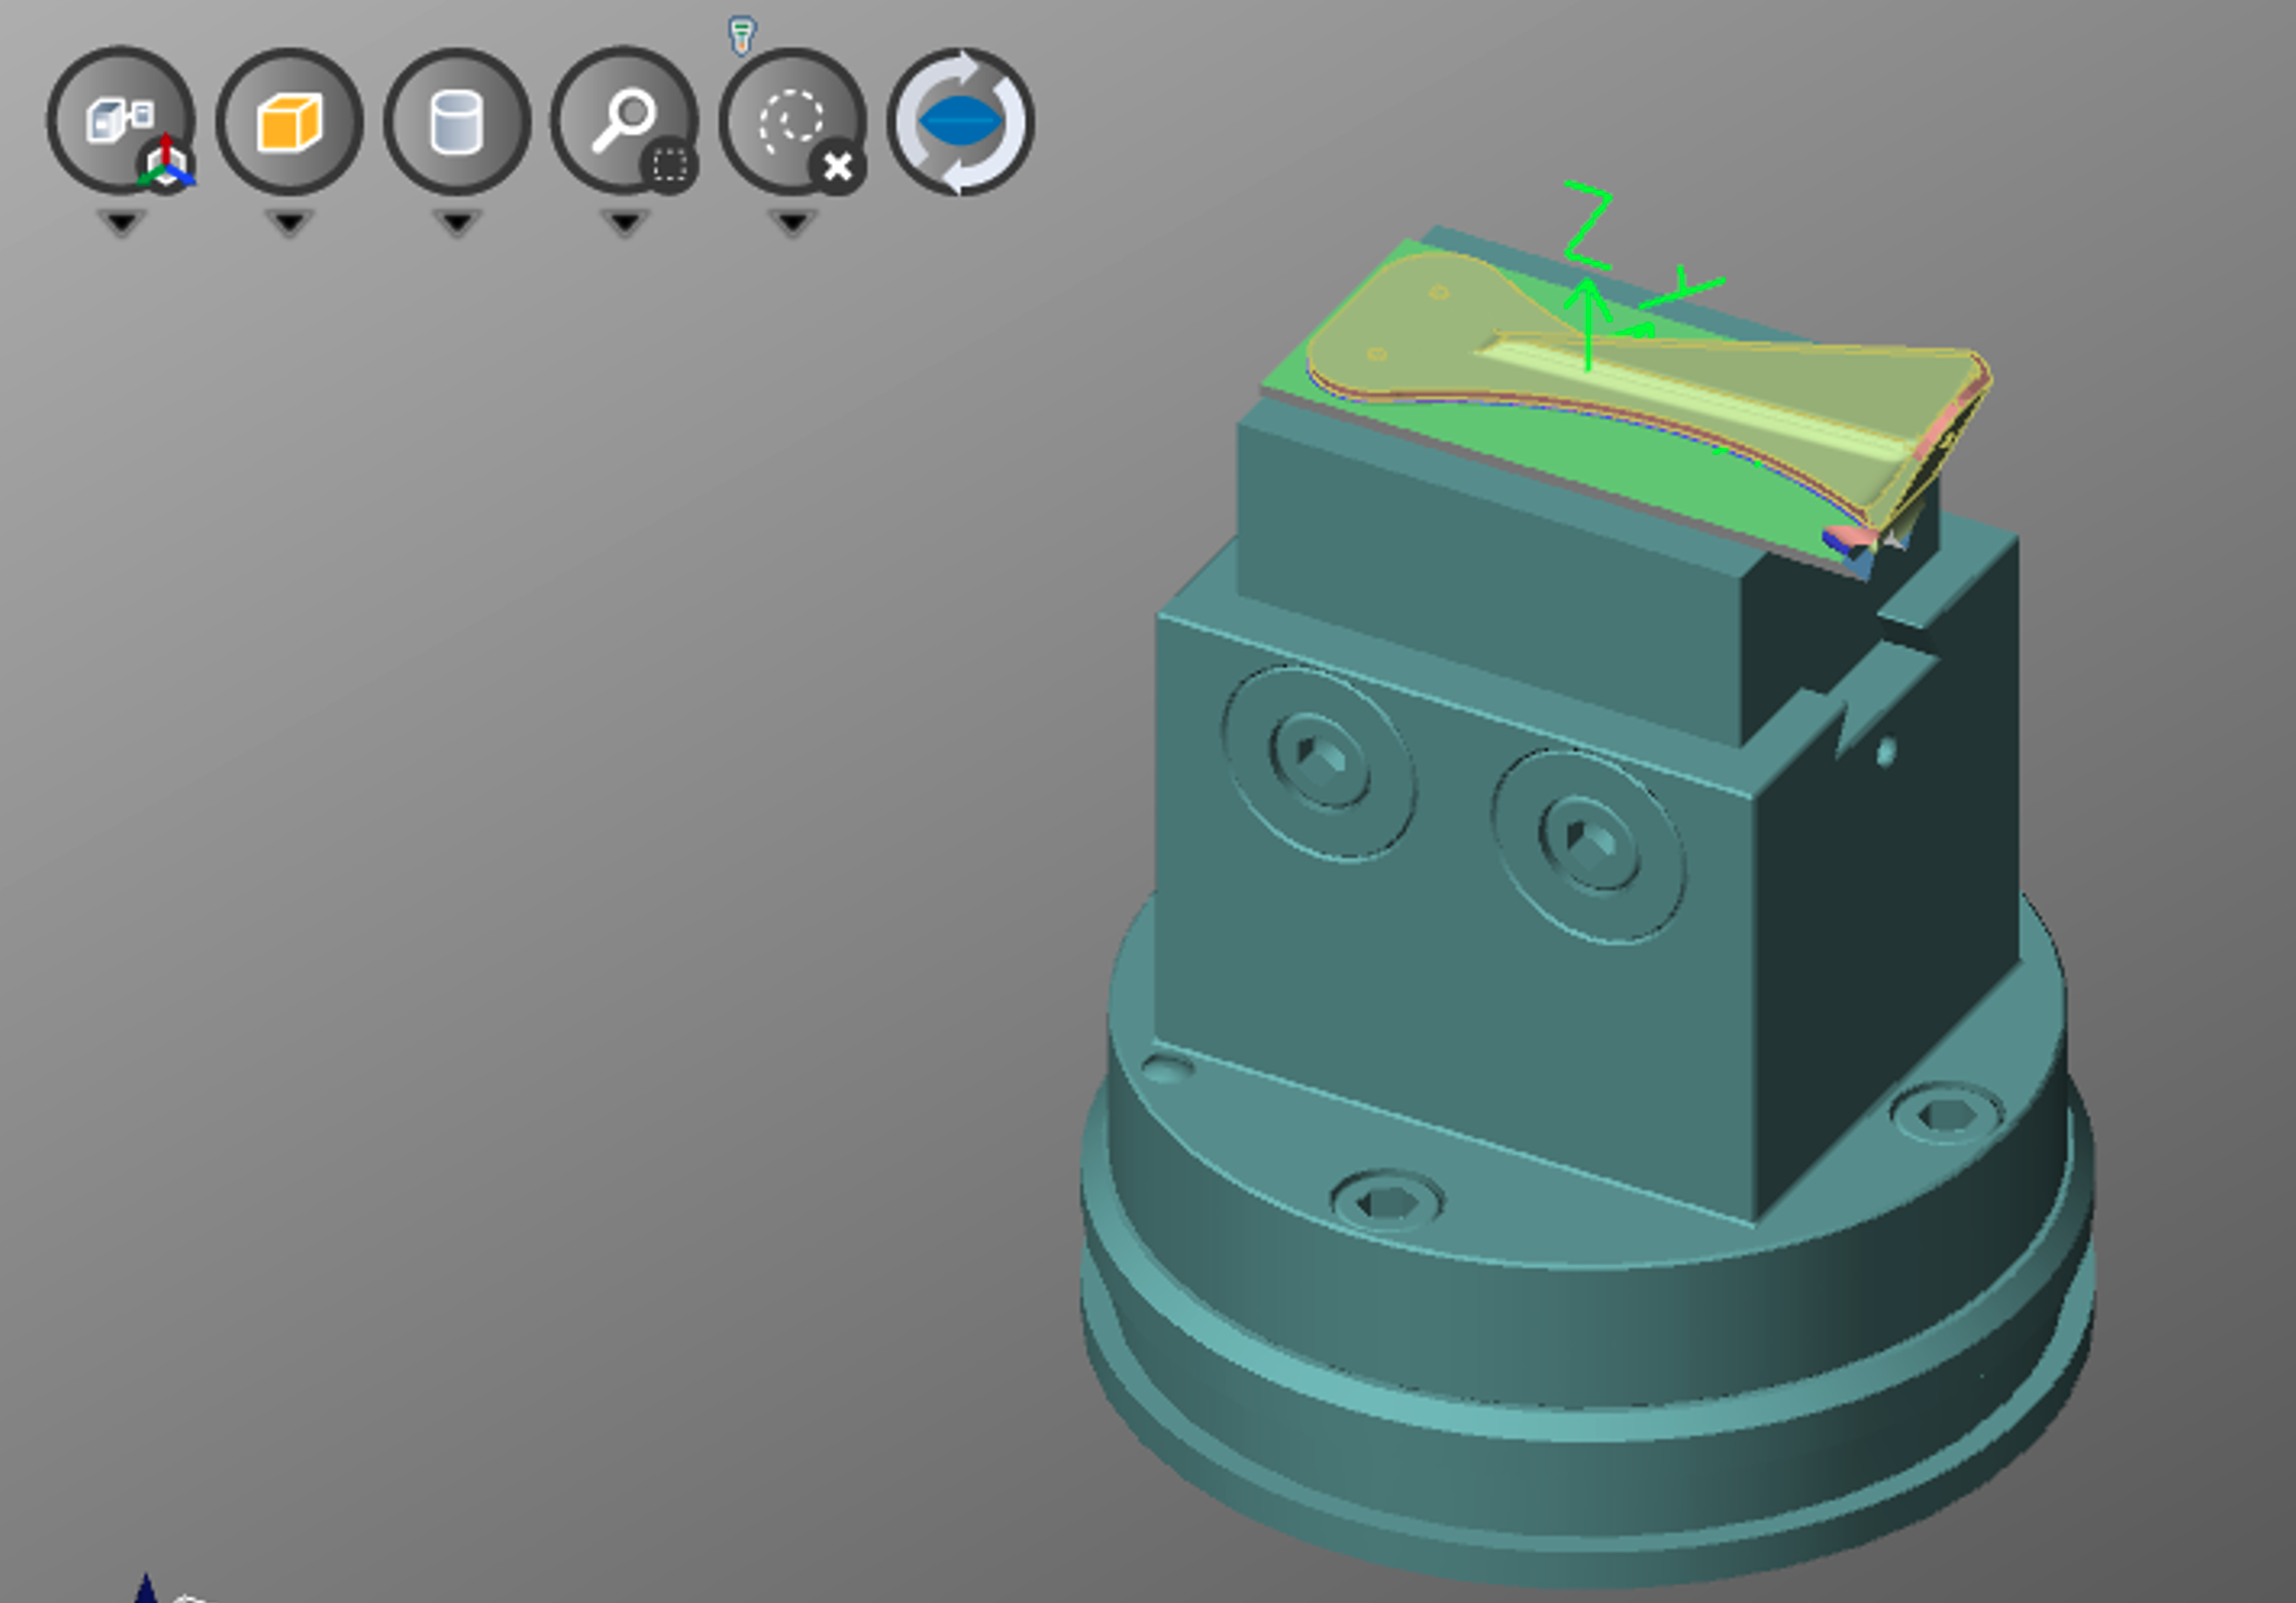Click the blue refresh view icon
The width and height of the screenshot is (2296, 1603).
[960, 121]
